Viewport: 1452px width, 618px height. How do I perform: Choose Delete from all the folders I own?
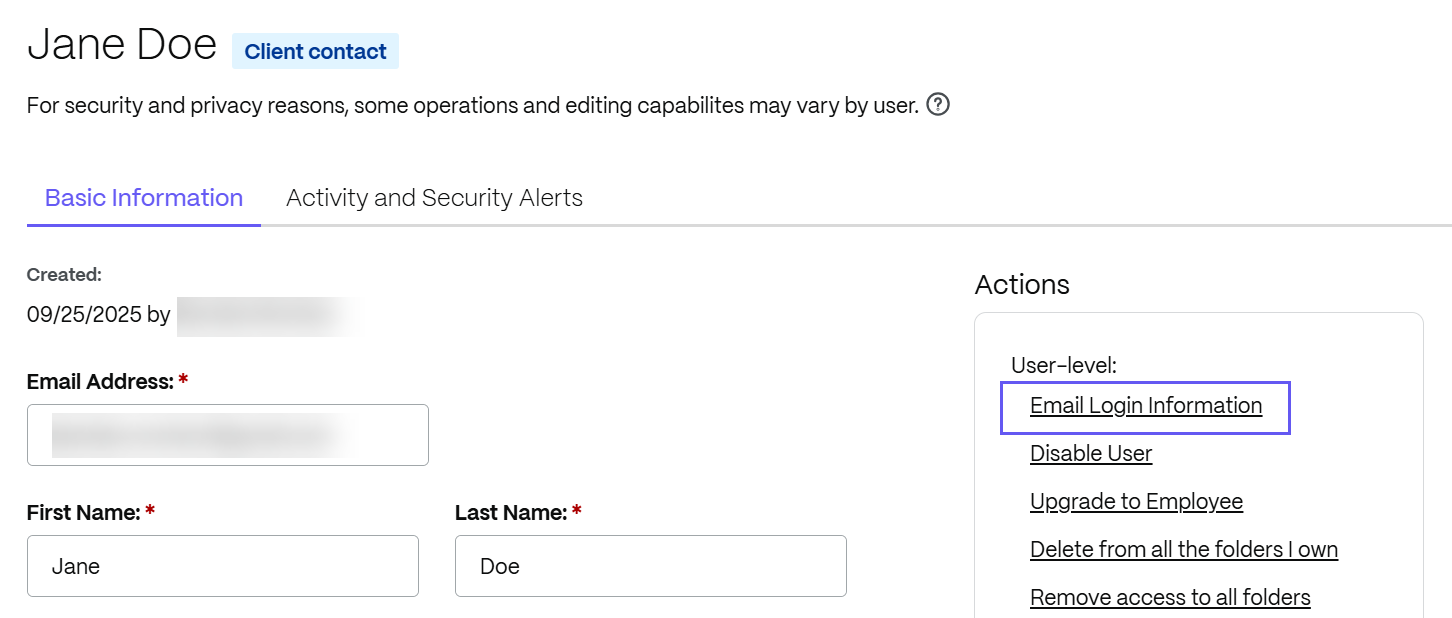coord(1184,550)
